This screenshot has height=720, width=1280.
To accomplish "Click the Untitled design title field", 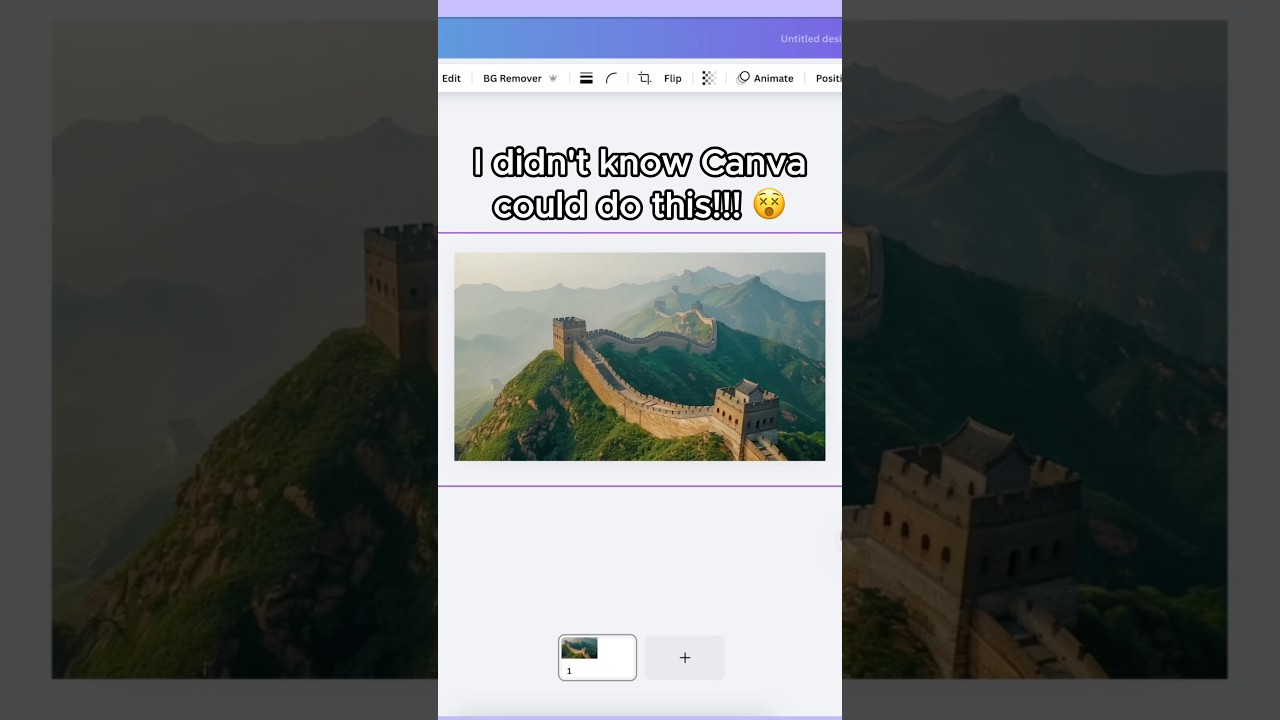I will [811, 39].
